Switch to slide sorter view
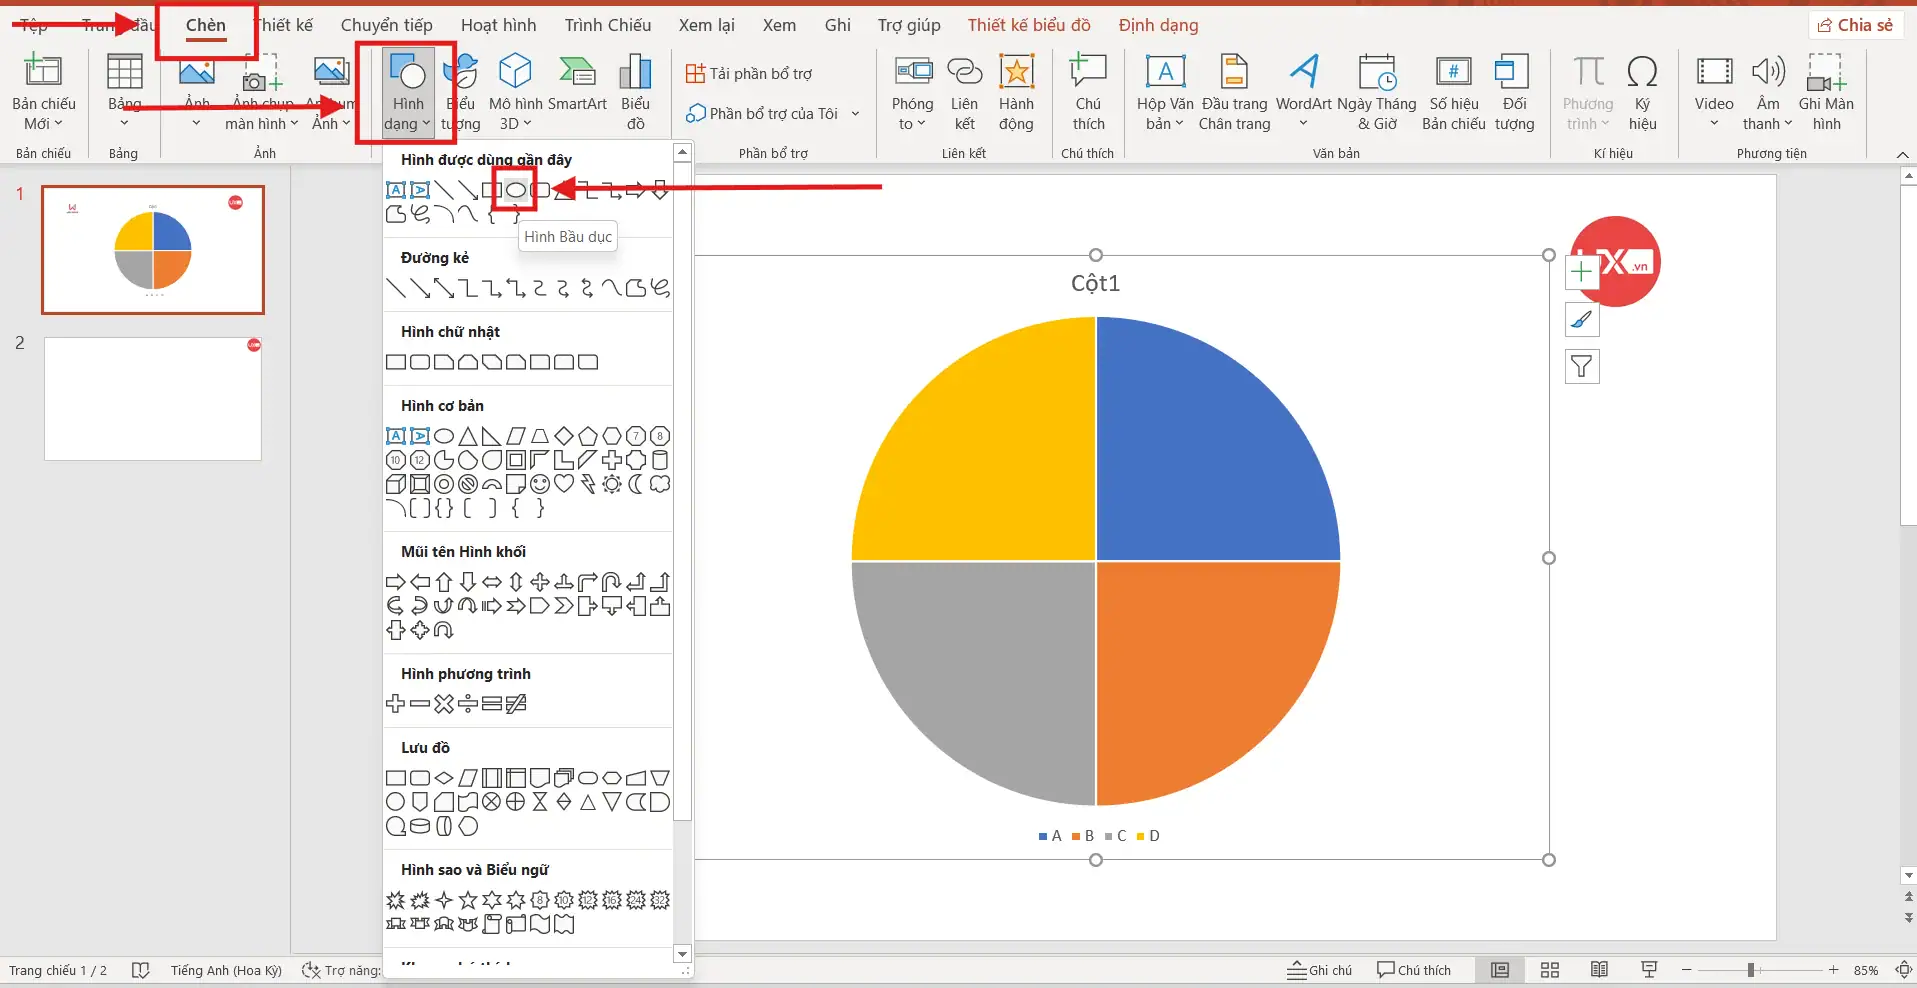 click(x=1549, y=970)
